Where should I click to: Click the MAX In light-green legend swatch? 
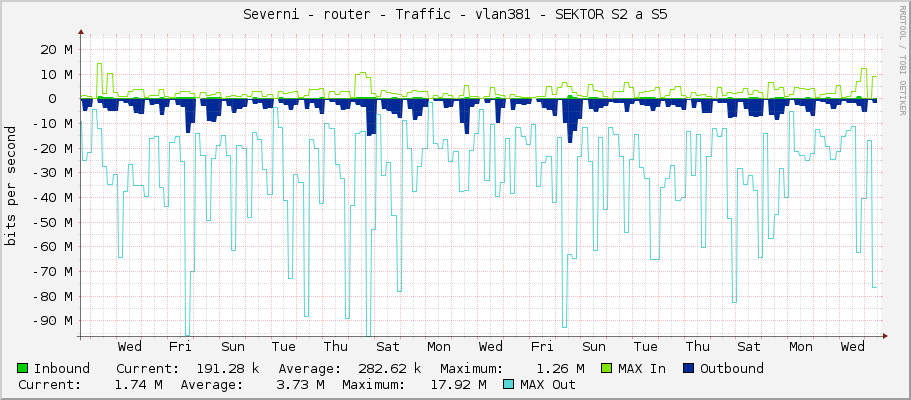coord(607,368)
